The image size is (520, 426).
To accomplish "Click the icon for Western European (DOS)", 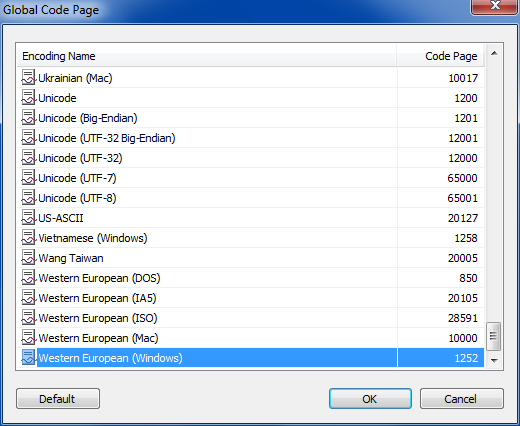I will tap(29, 278).
